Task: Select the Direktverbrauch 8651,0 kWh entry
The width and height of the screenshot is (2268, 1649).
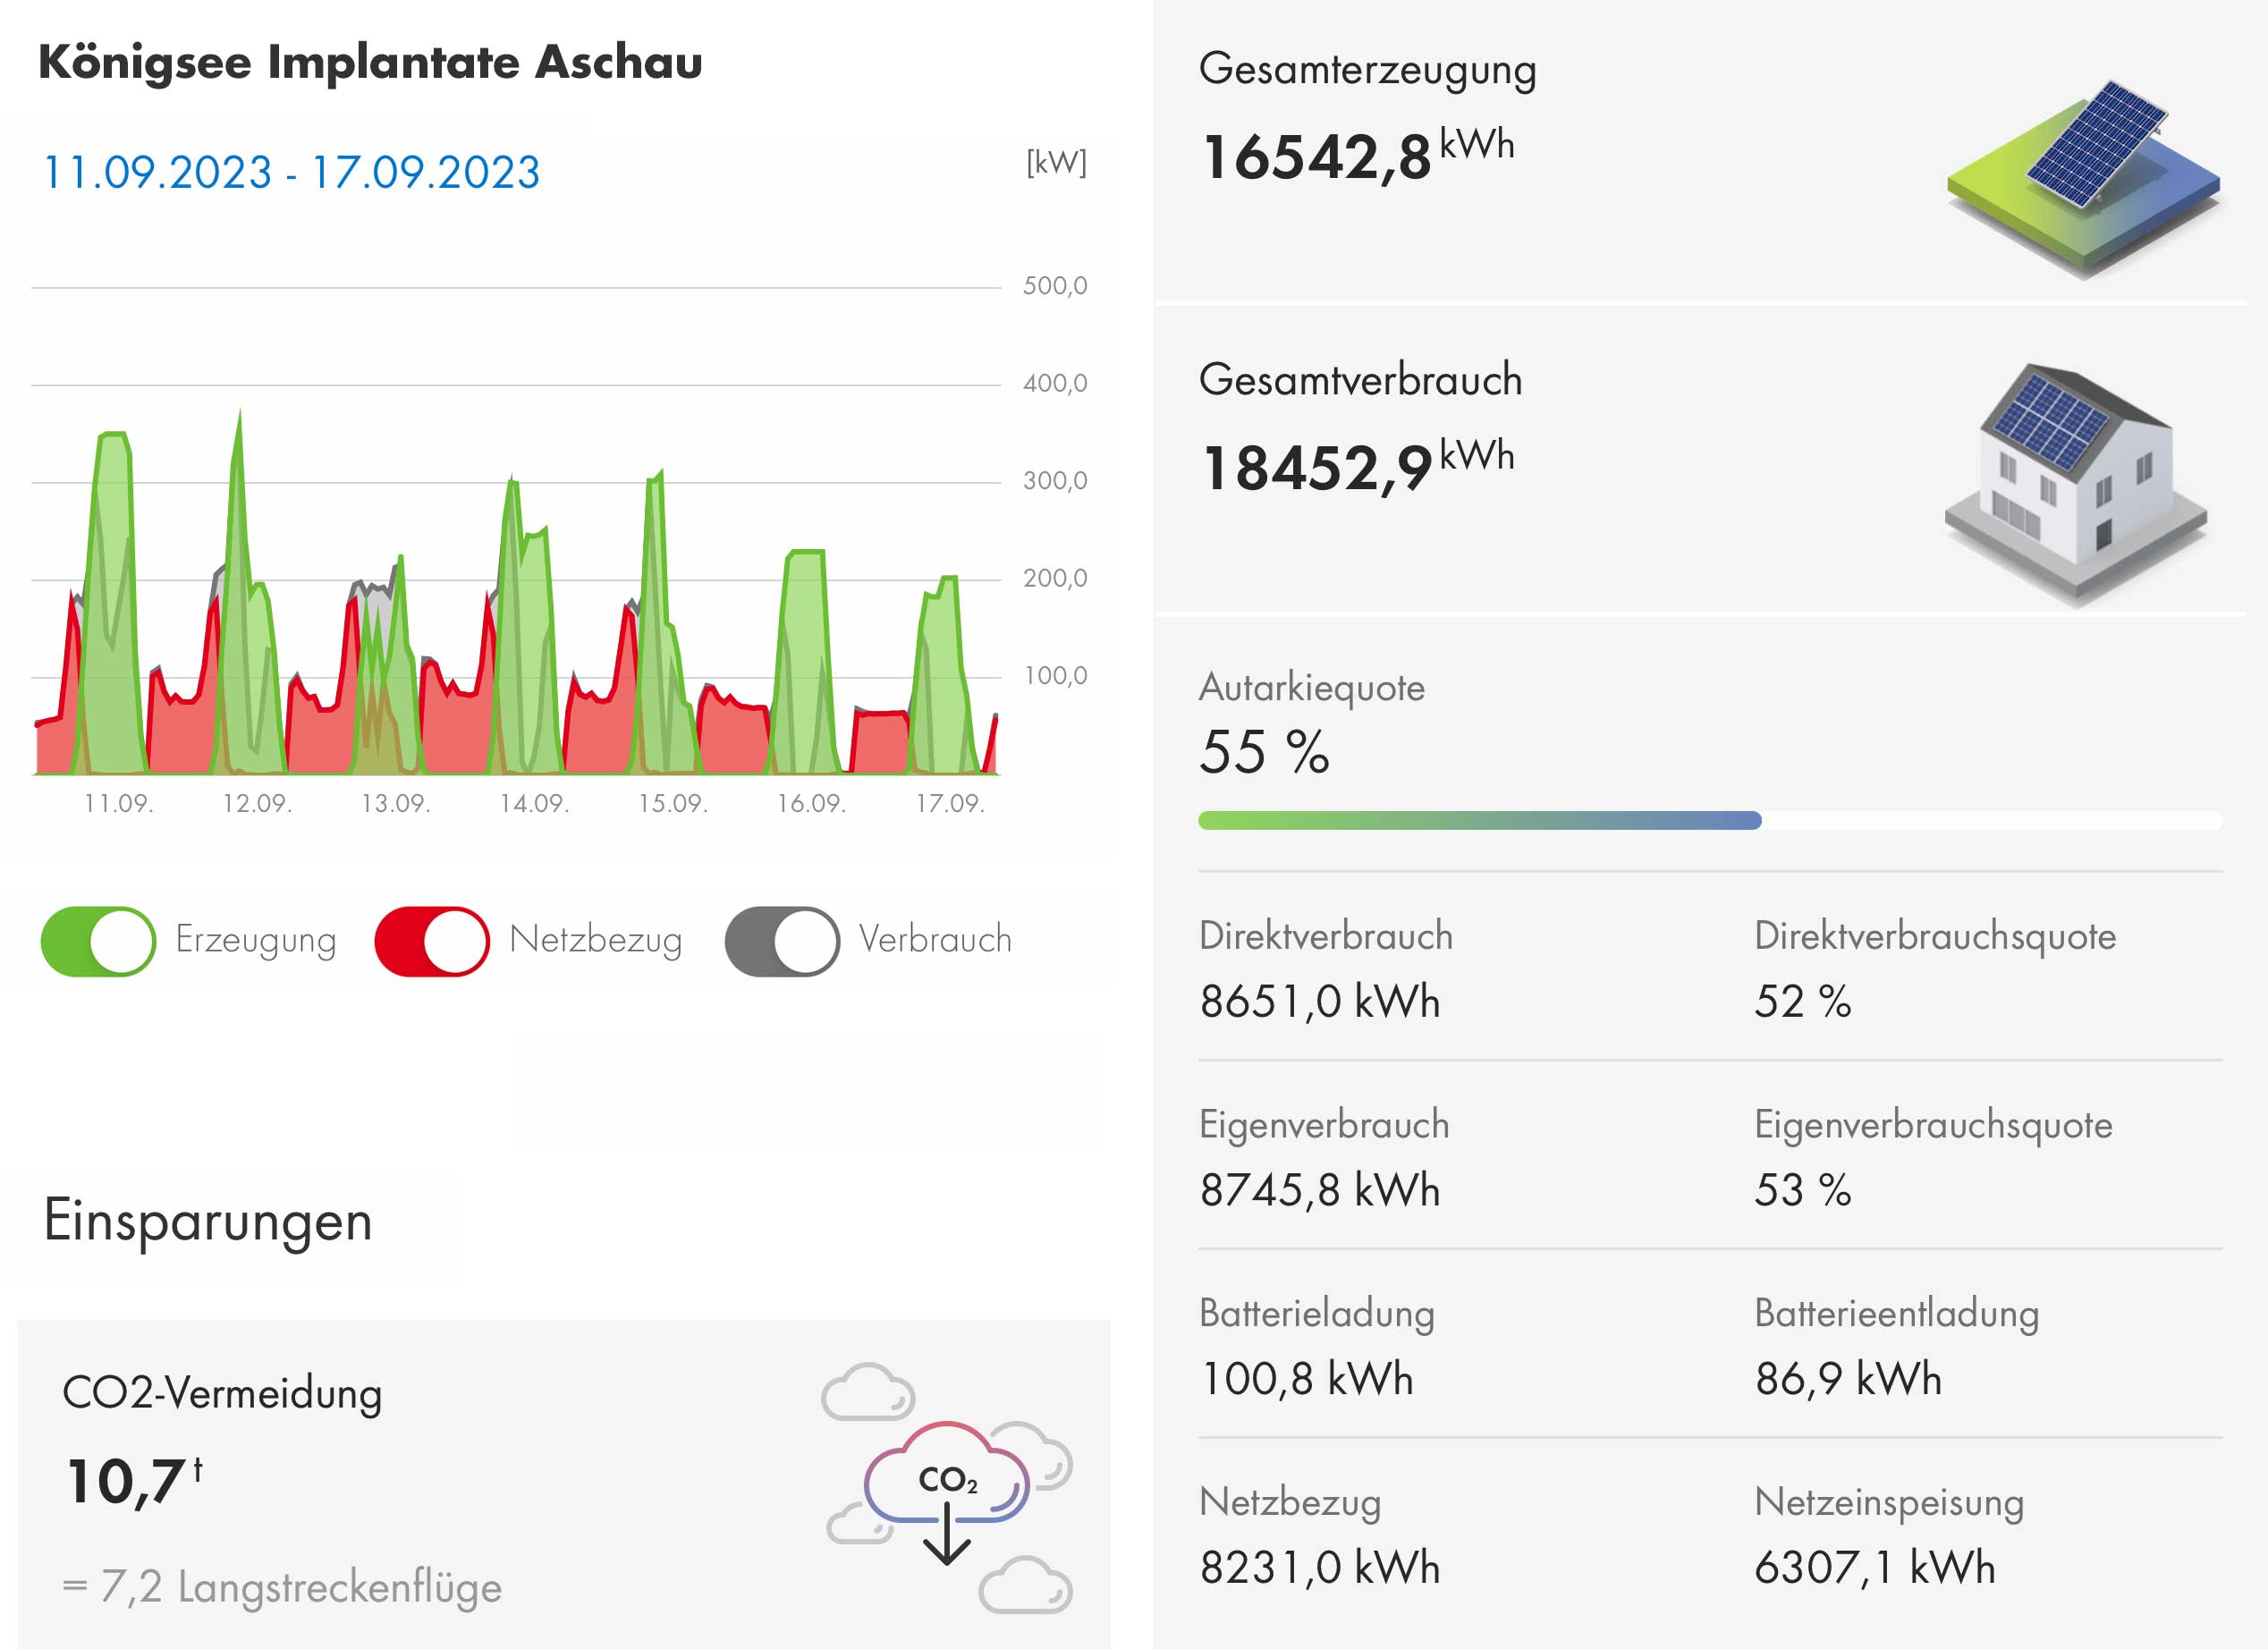Action: pos(1319,1001)
